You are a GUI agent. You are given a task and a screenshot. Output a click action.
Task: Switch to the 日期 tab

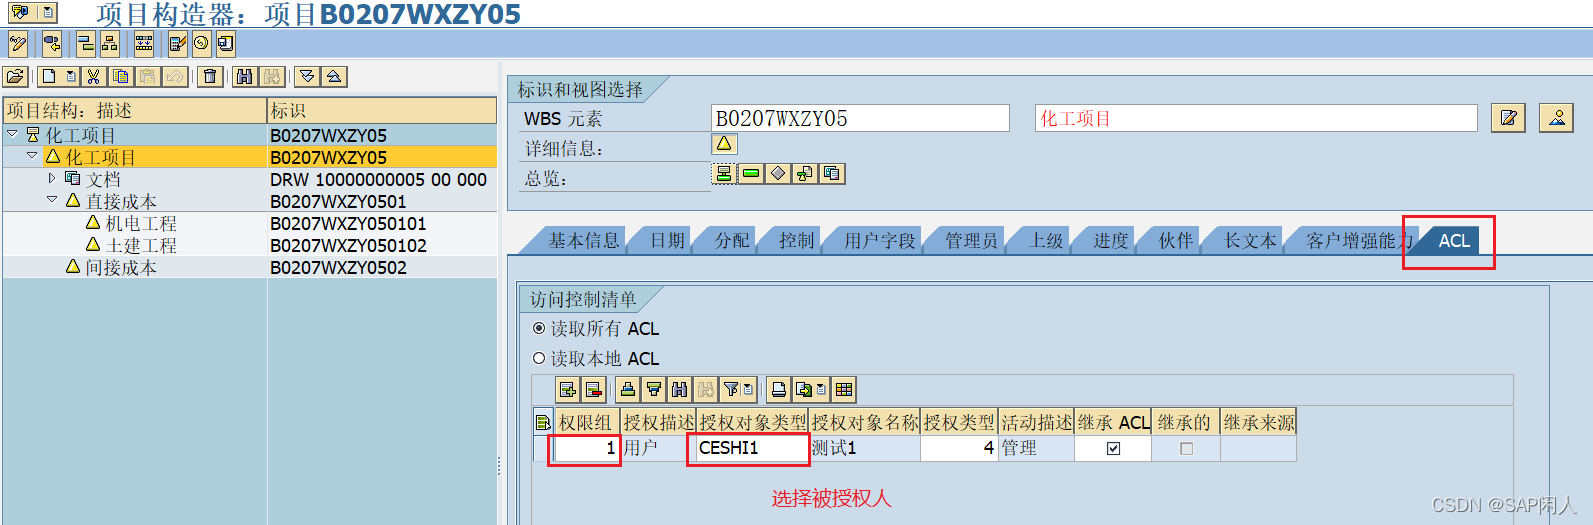[667, 240]
